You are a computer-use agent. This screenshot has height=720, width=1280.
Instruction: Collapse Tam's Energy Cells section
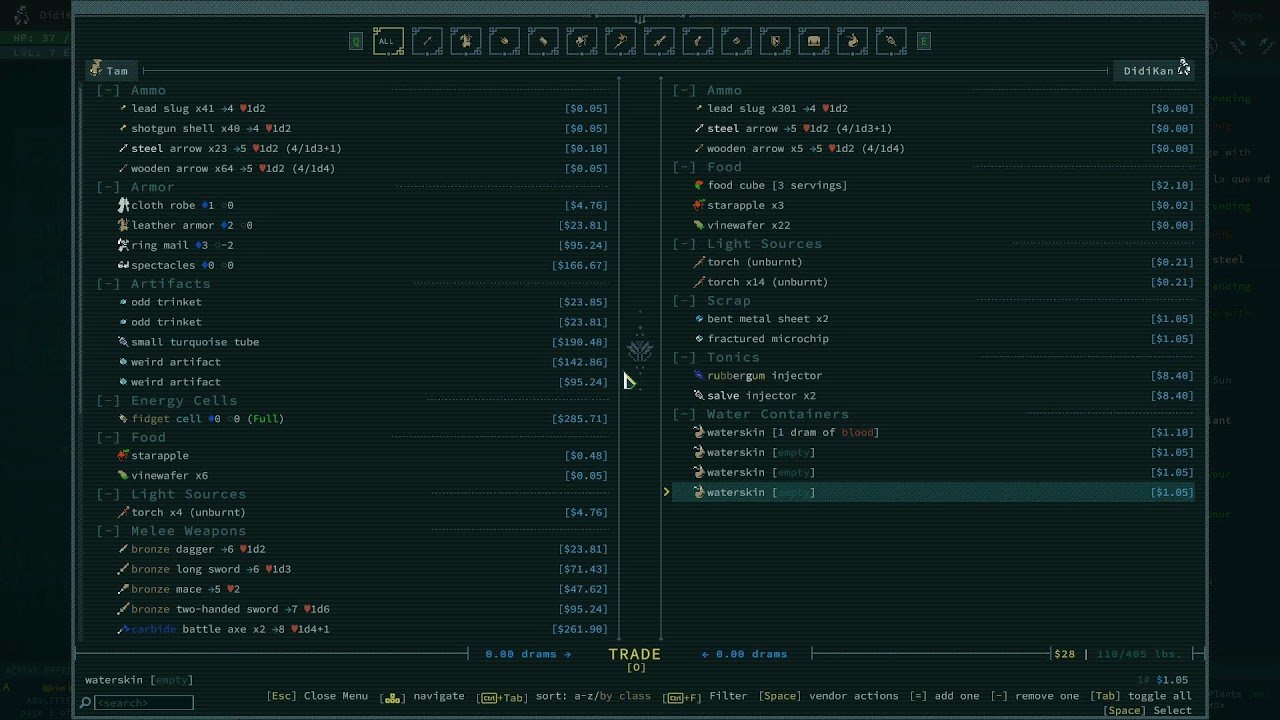click(108, 401)
